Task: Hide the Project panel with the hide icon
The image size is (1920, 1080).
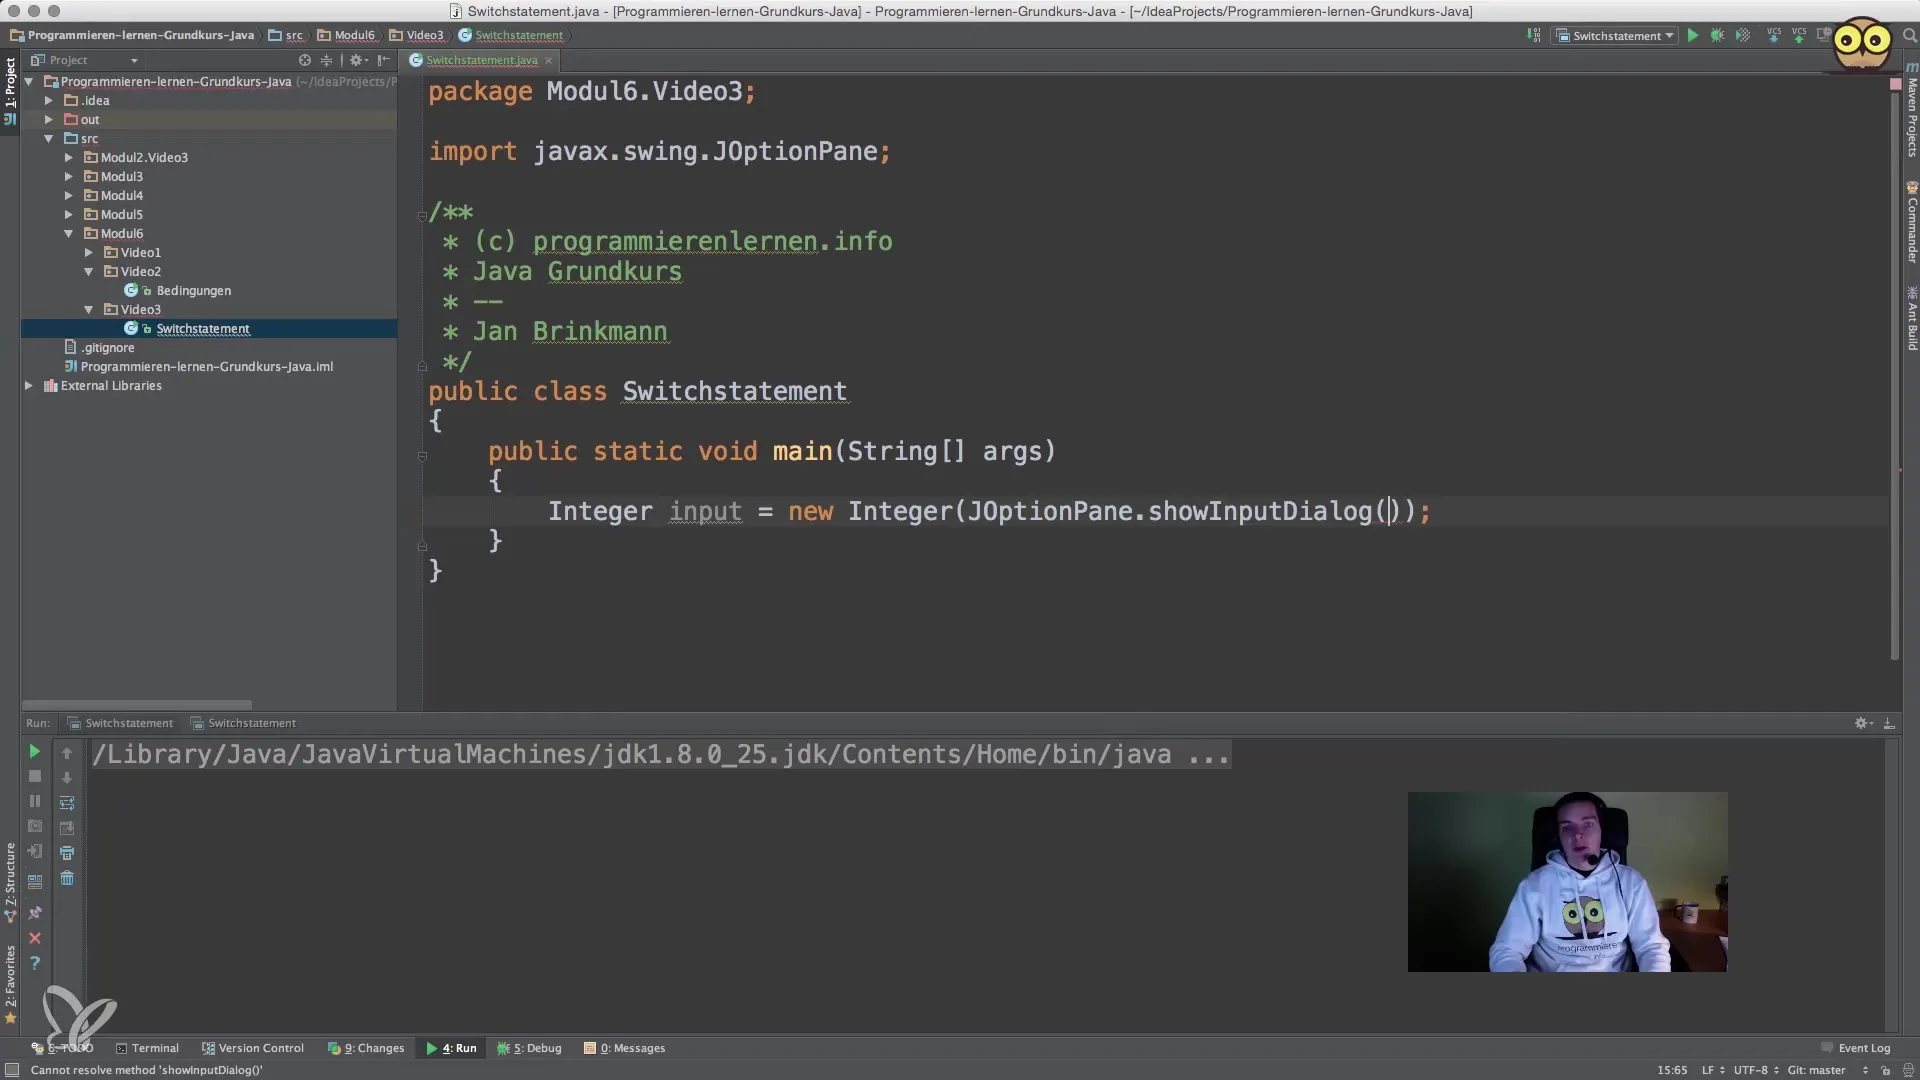Action: coord(384,60)
